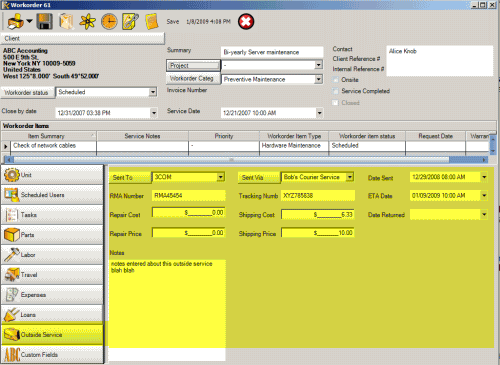Click the Contact field showing Alice Knob
500x365 pixels.
(x=440, y=61)
